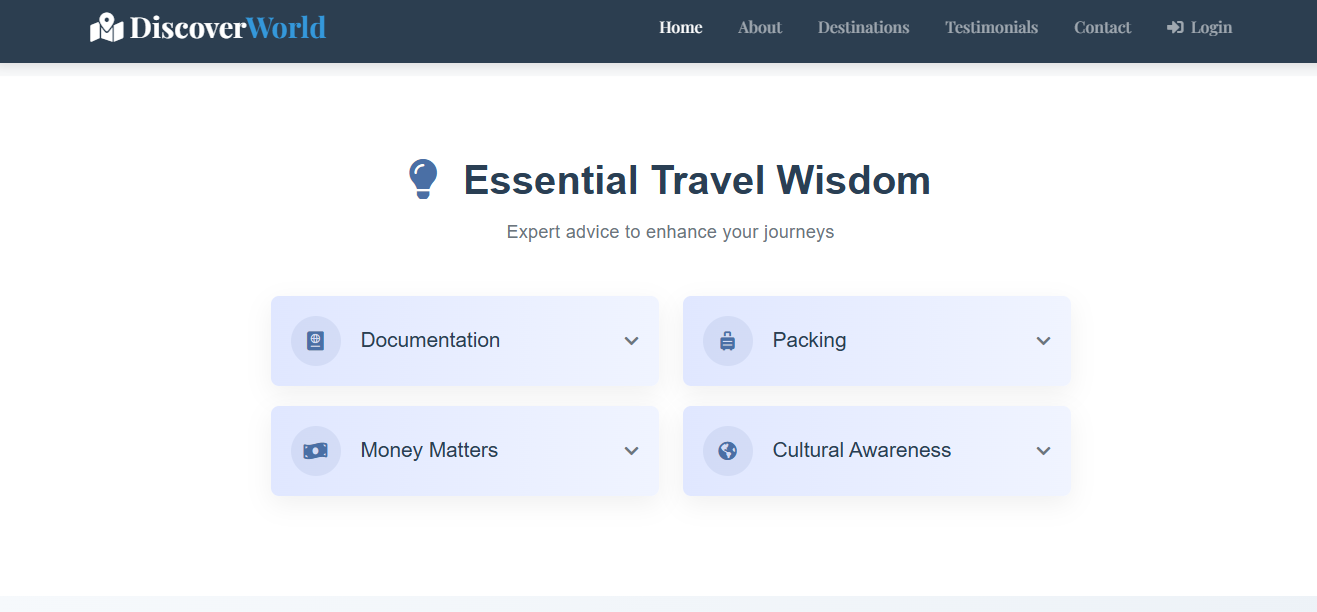The width and height of the screenshot is (1317, 612).
Task: Click the globe icon in Cultural Awareness
Action: click(728, 451)
